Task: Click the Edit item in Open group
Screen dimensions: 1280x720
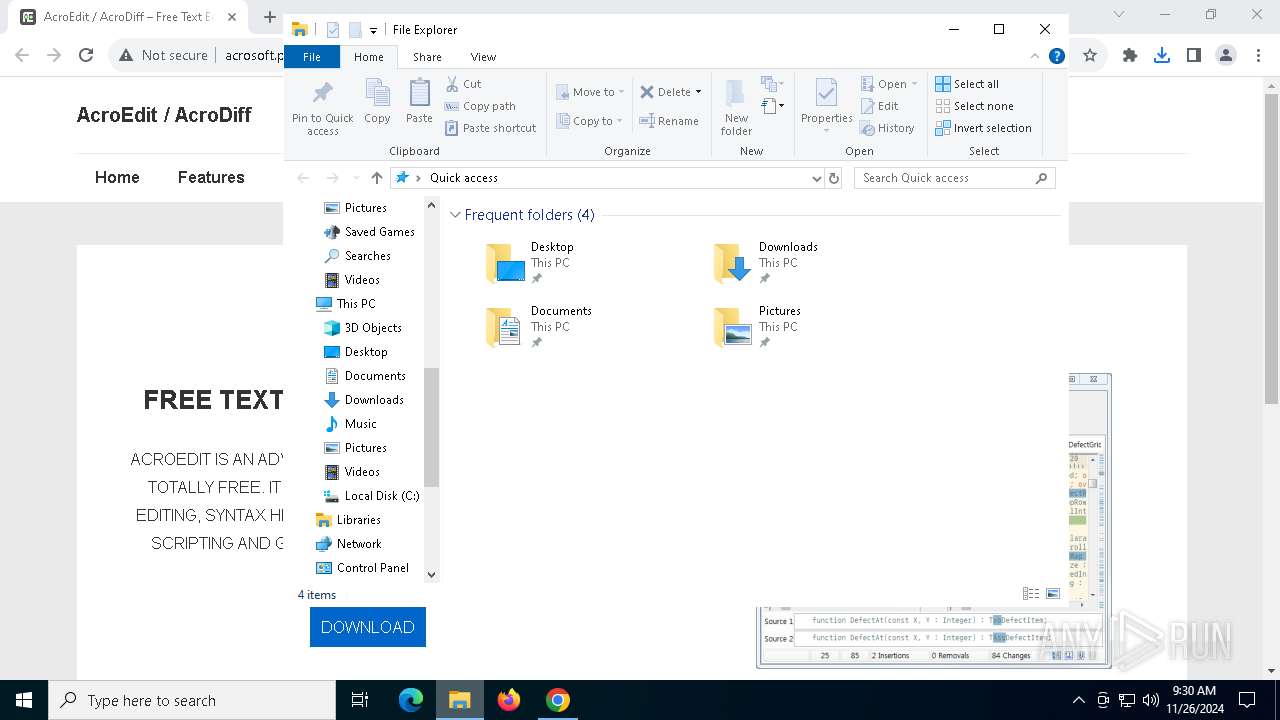Action: (x=879, y=106)
